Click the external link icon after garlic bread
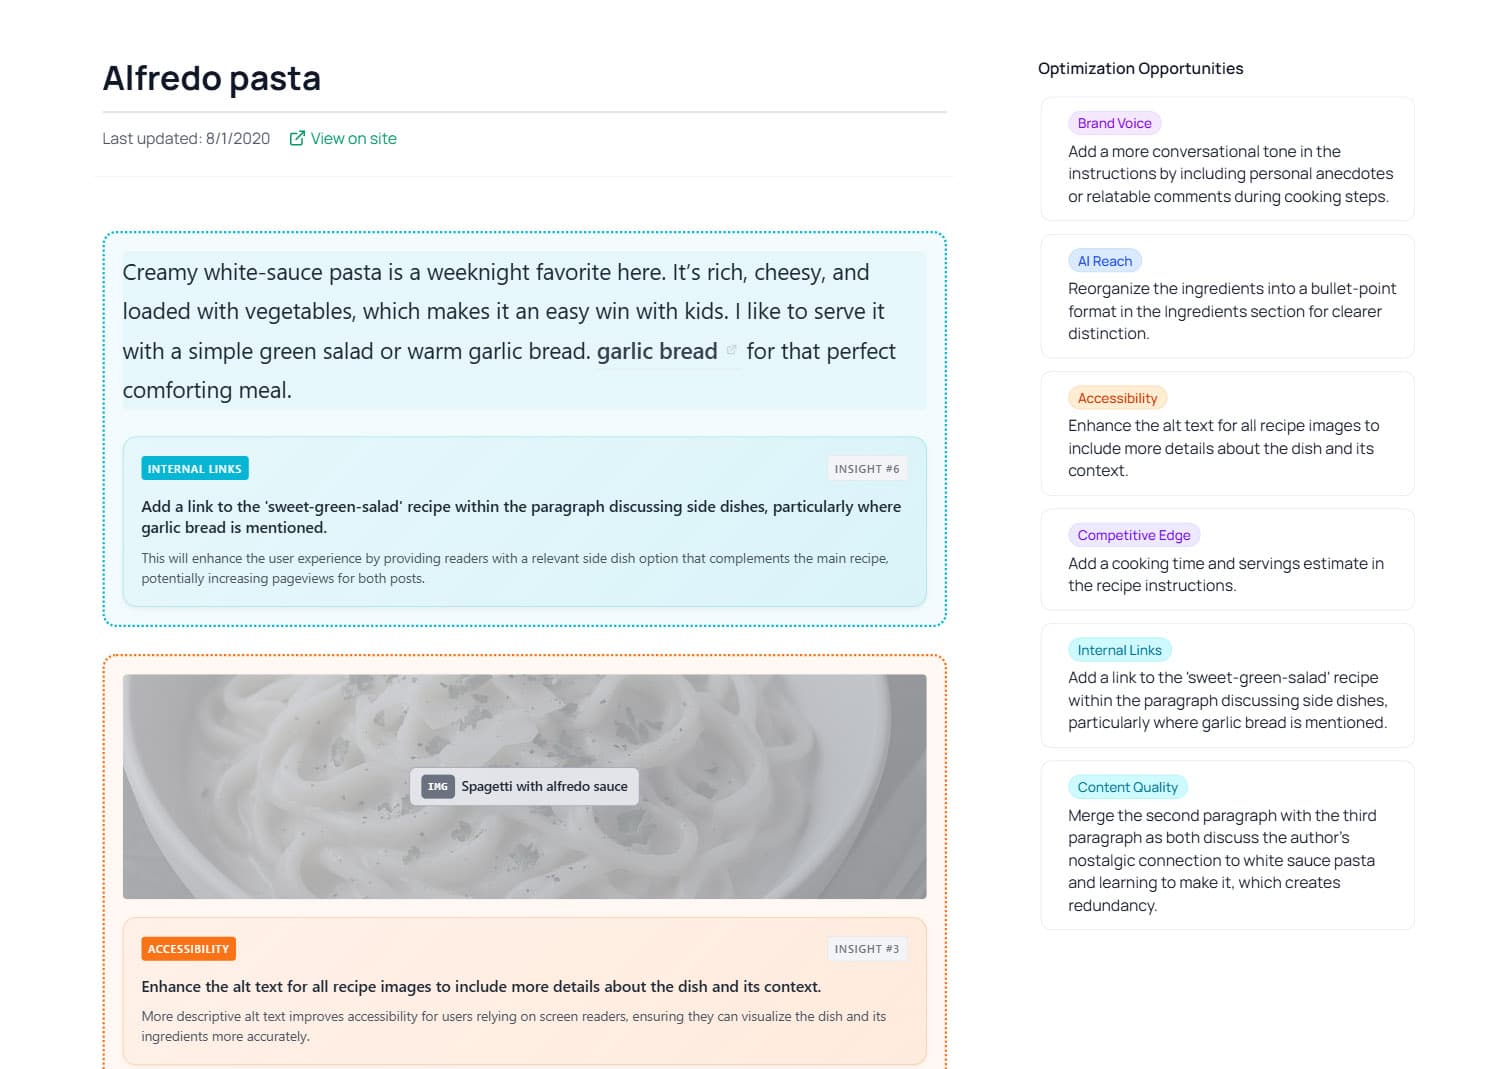 click(731, 350)
